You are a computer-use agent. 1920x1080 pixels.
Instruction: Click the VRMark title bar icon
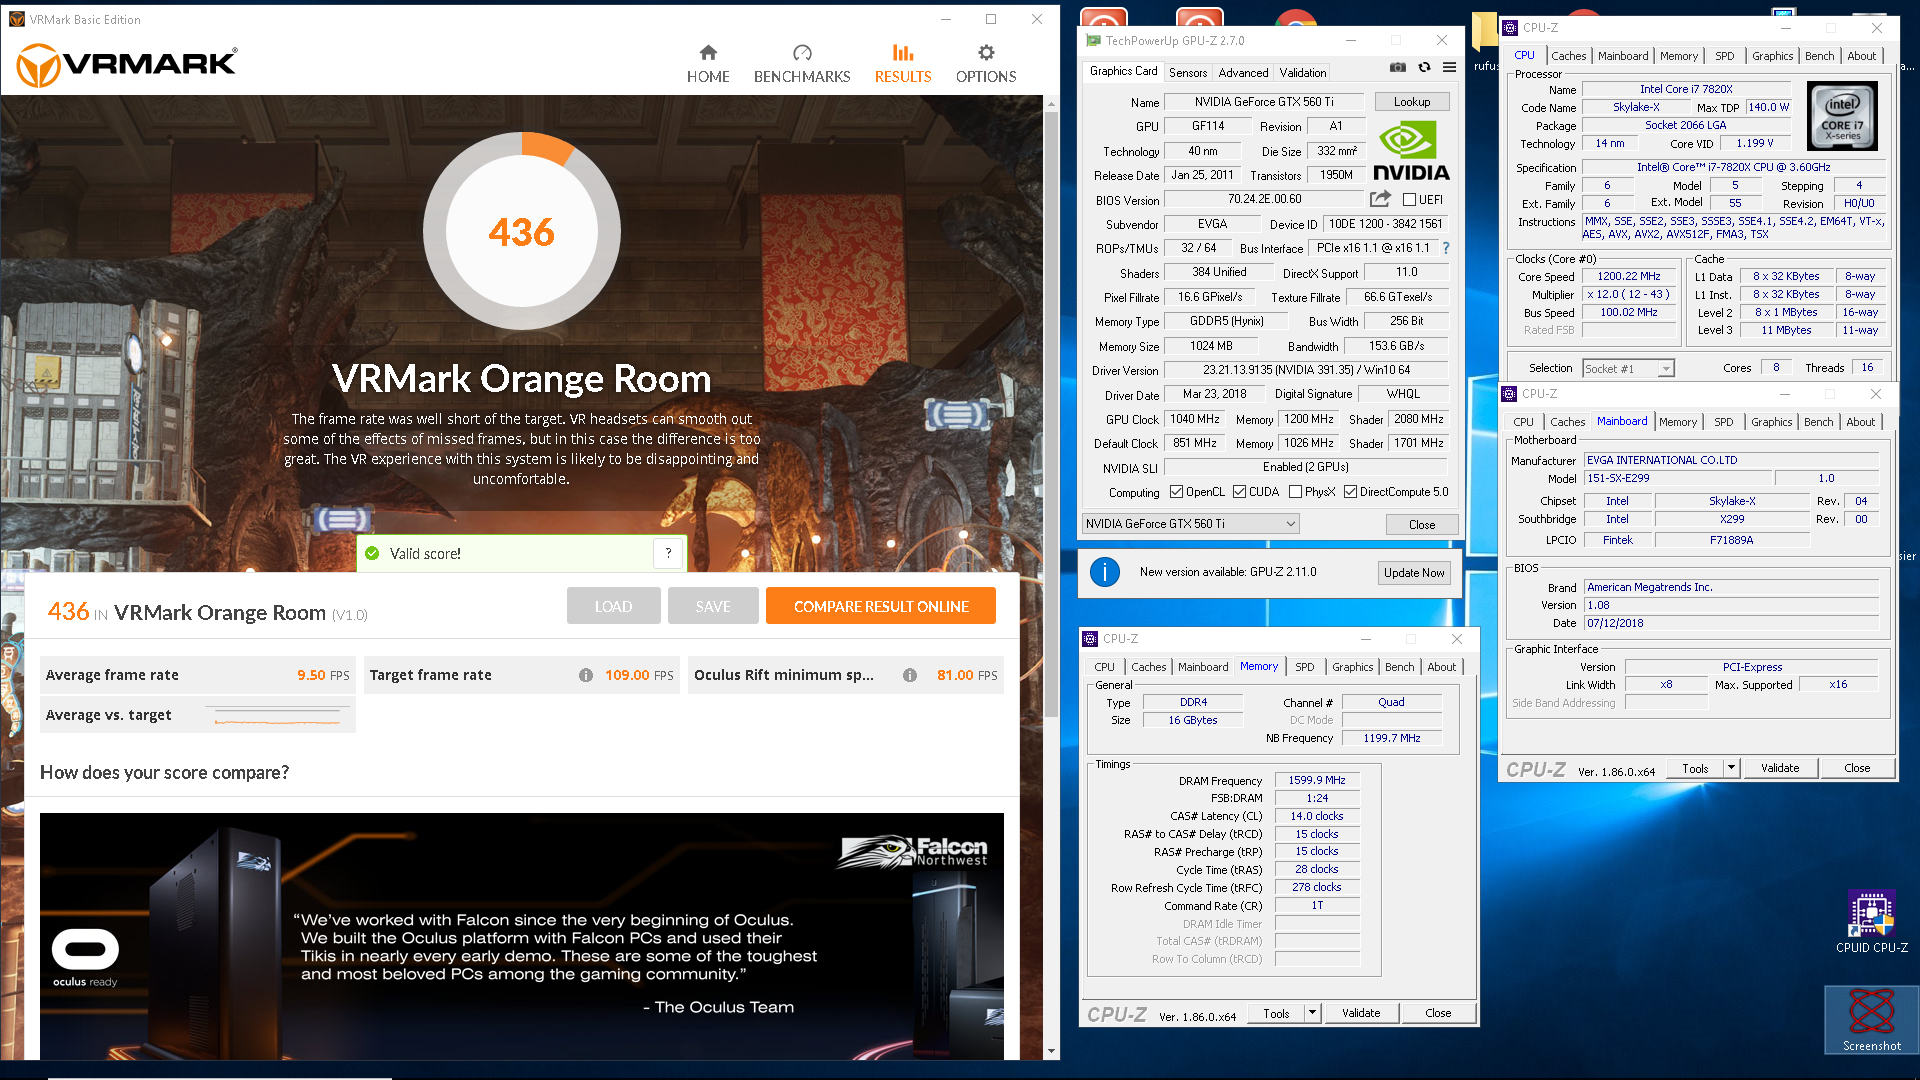coord(16,19)
